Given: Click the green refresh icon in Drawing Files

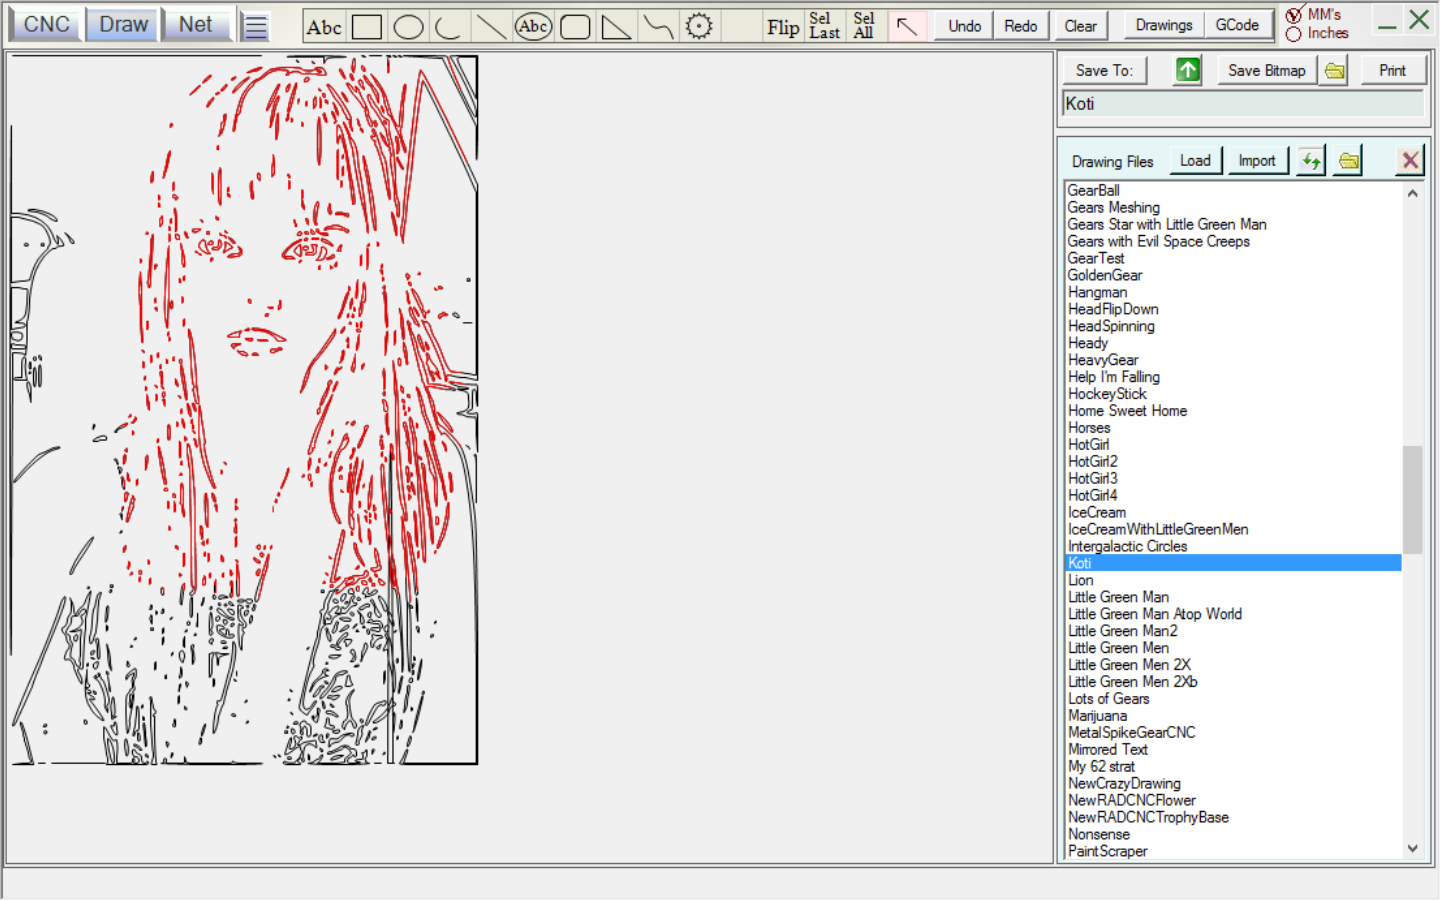Looking at the screenshot, I should click(1311, 160).
